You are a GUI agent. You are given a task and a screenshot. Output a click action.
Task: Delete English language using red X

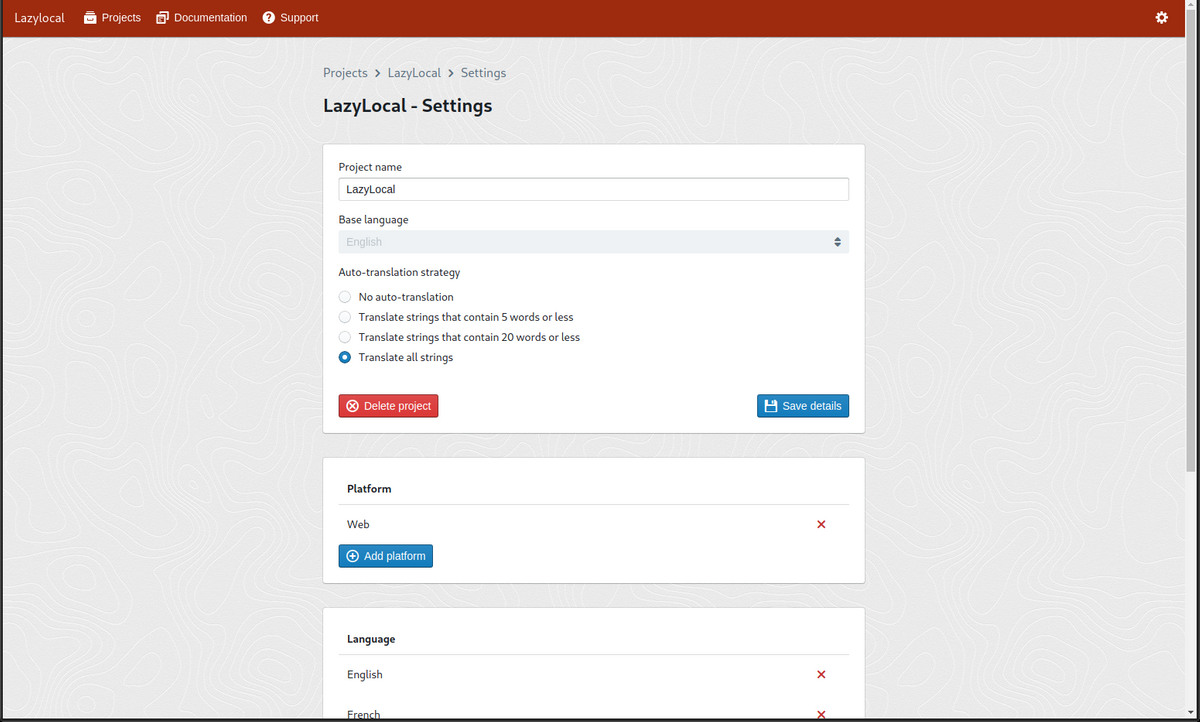tap(821, 674)
